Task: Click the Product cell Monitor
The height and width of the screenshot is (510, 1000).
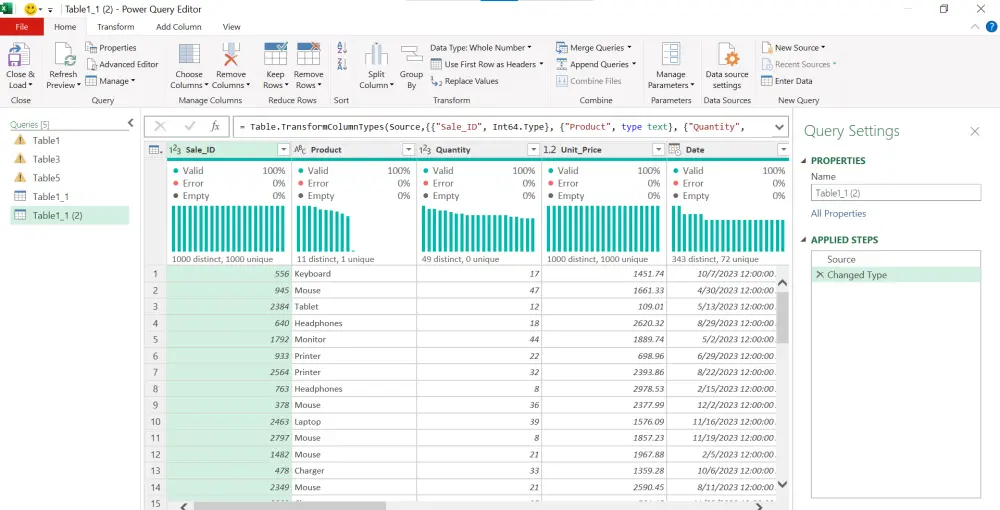Action: (x=354, y=339)
